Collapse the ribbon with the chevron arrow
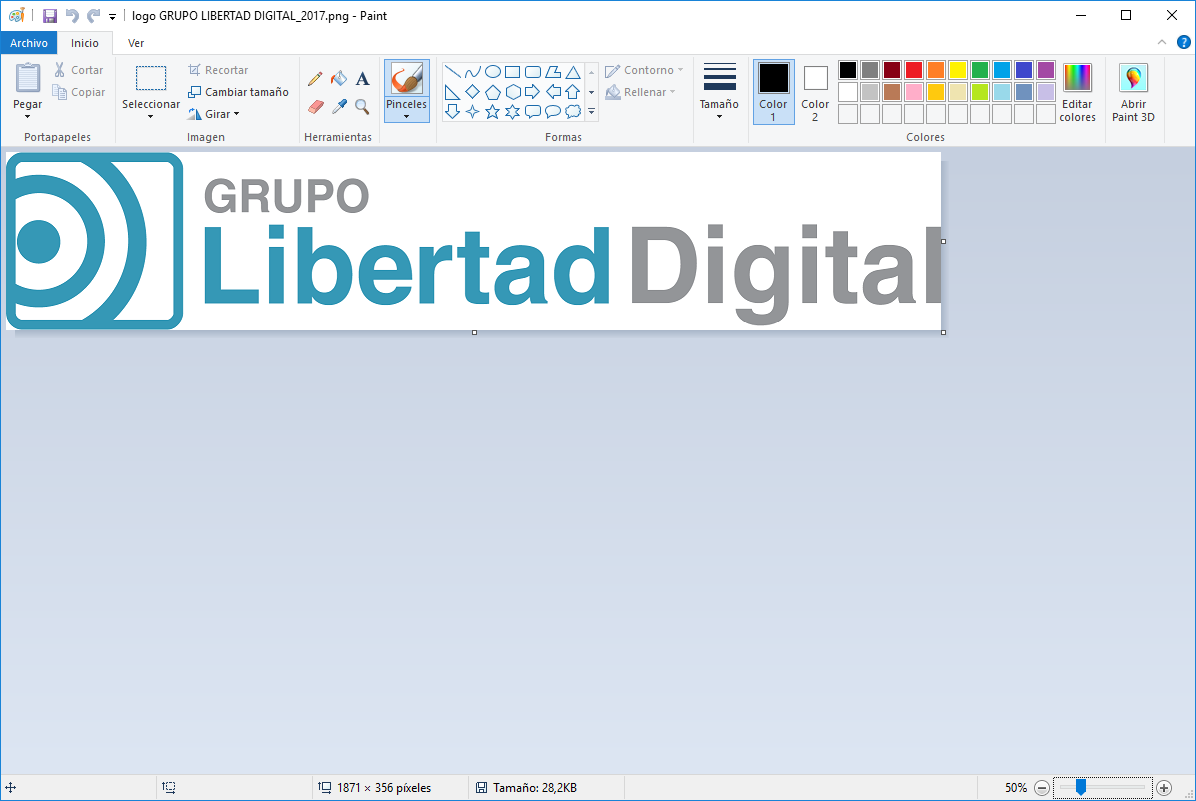 (x=1161, y=43)
